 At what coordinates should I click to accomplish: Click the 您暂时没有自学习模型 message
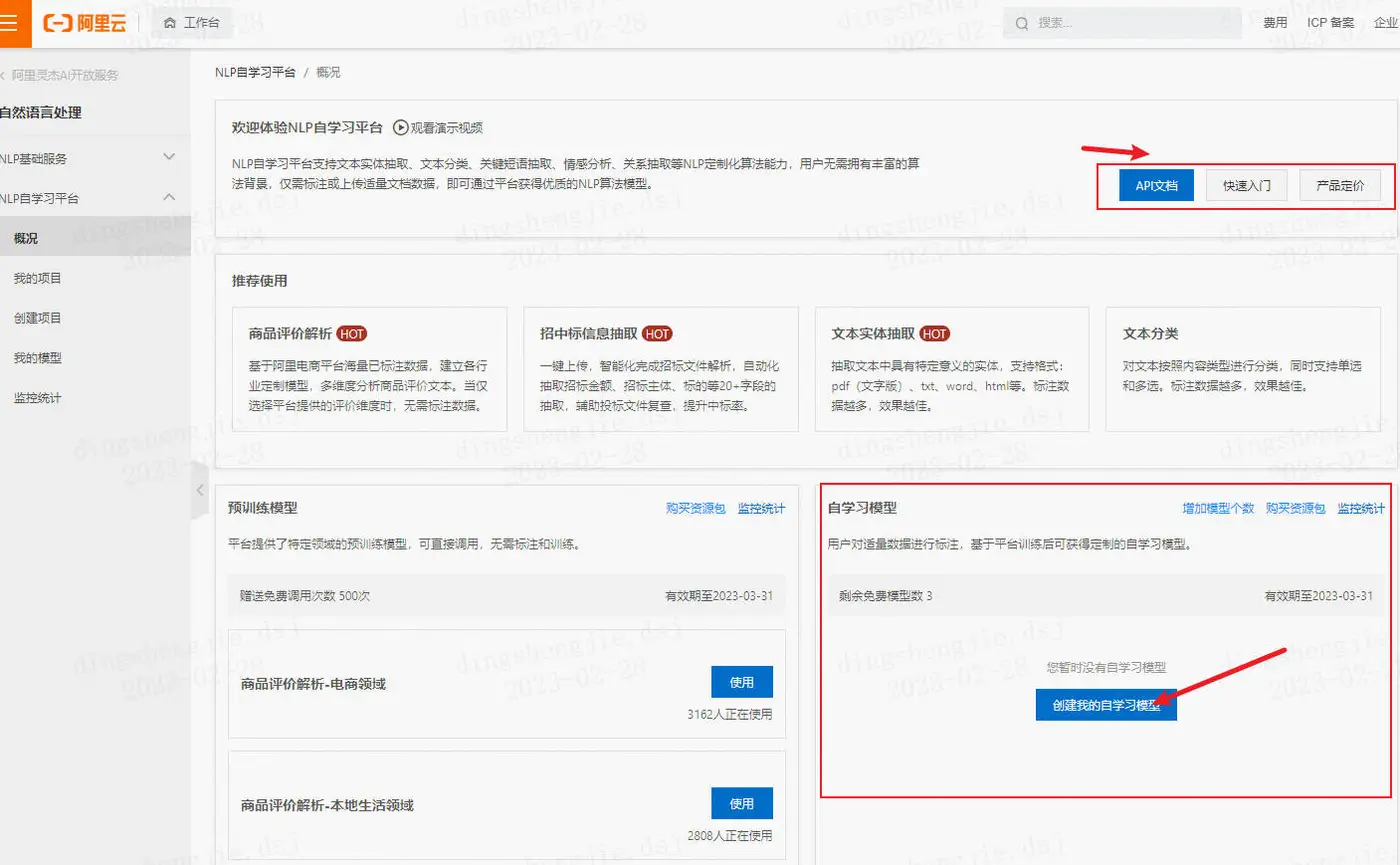(x=1106, y=667)
